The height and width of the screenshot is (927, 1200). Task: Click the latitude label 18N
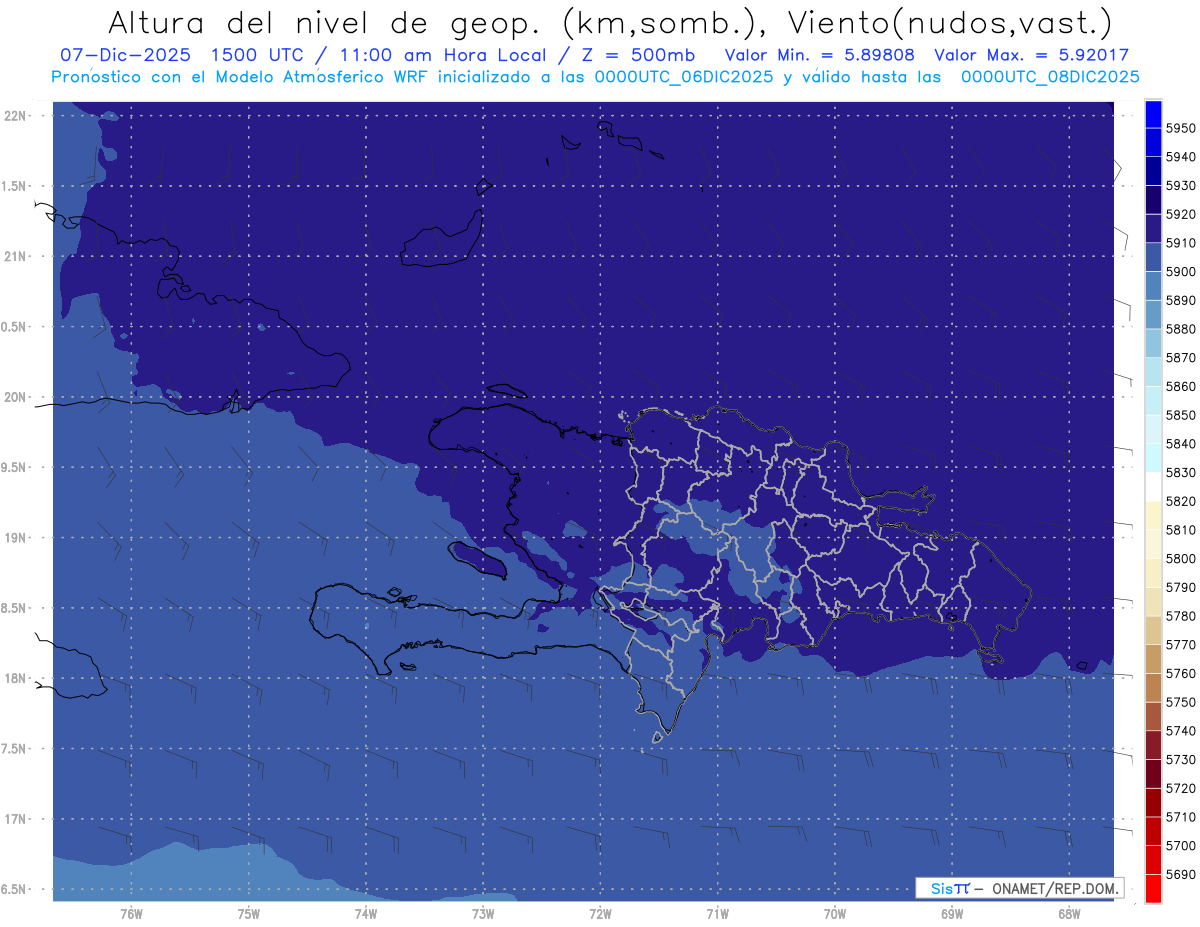tap(15, 678)
